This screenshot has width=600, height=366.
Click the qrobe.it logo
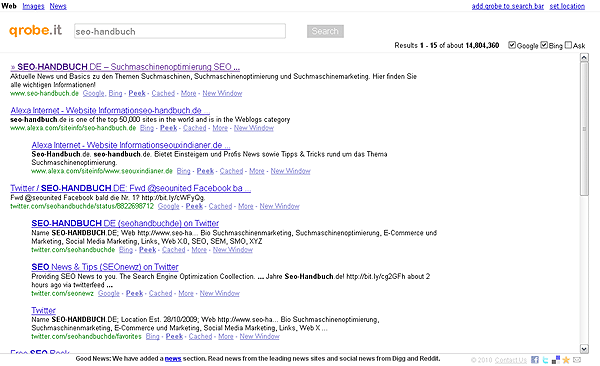coord(35,30)
